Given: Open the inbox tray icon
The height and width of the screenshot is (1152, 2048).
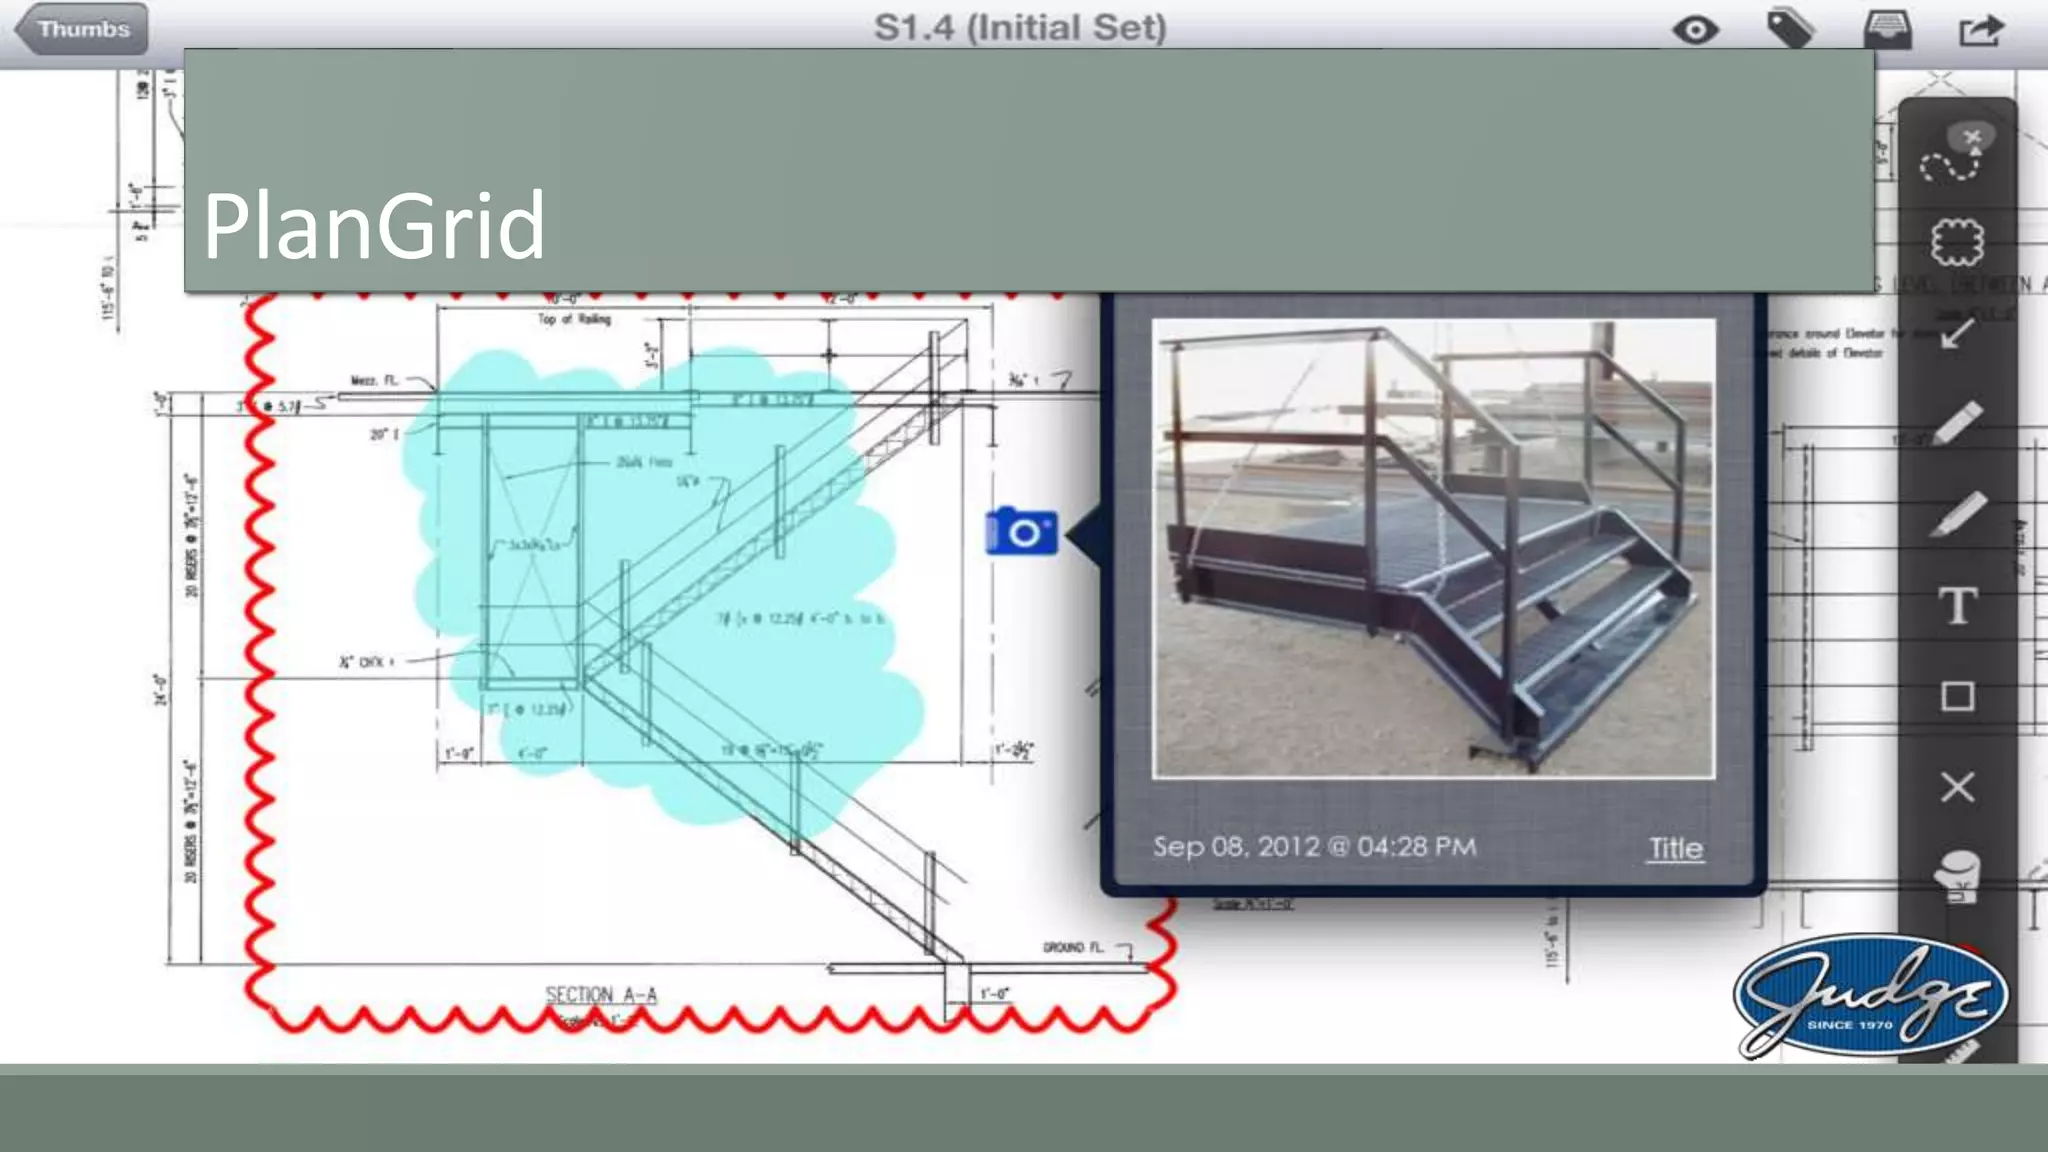Looking at the screenshot, I should tap(1887, 30).
